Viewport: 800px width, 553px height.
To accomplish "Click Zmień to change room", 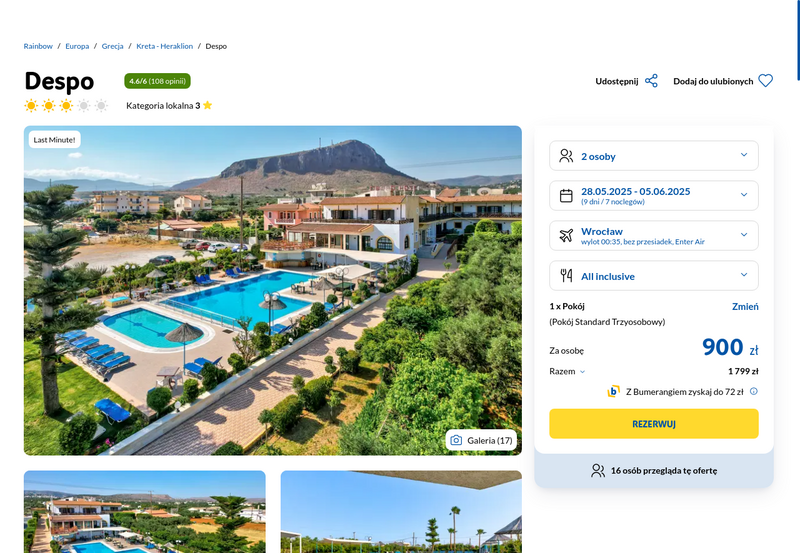I will (745, 307).
